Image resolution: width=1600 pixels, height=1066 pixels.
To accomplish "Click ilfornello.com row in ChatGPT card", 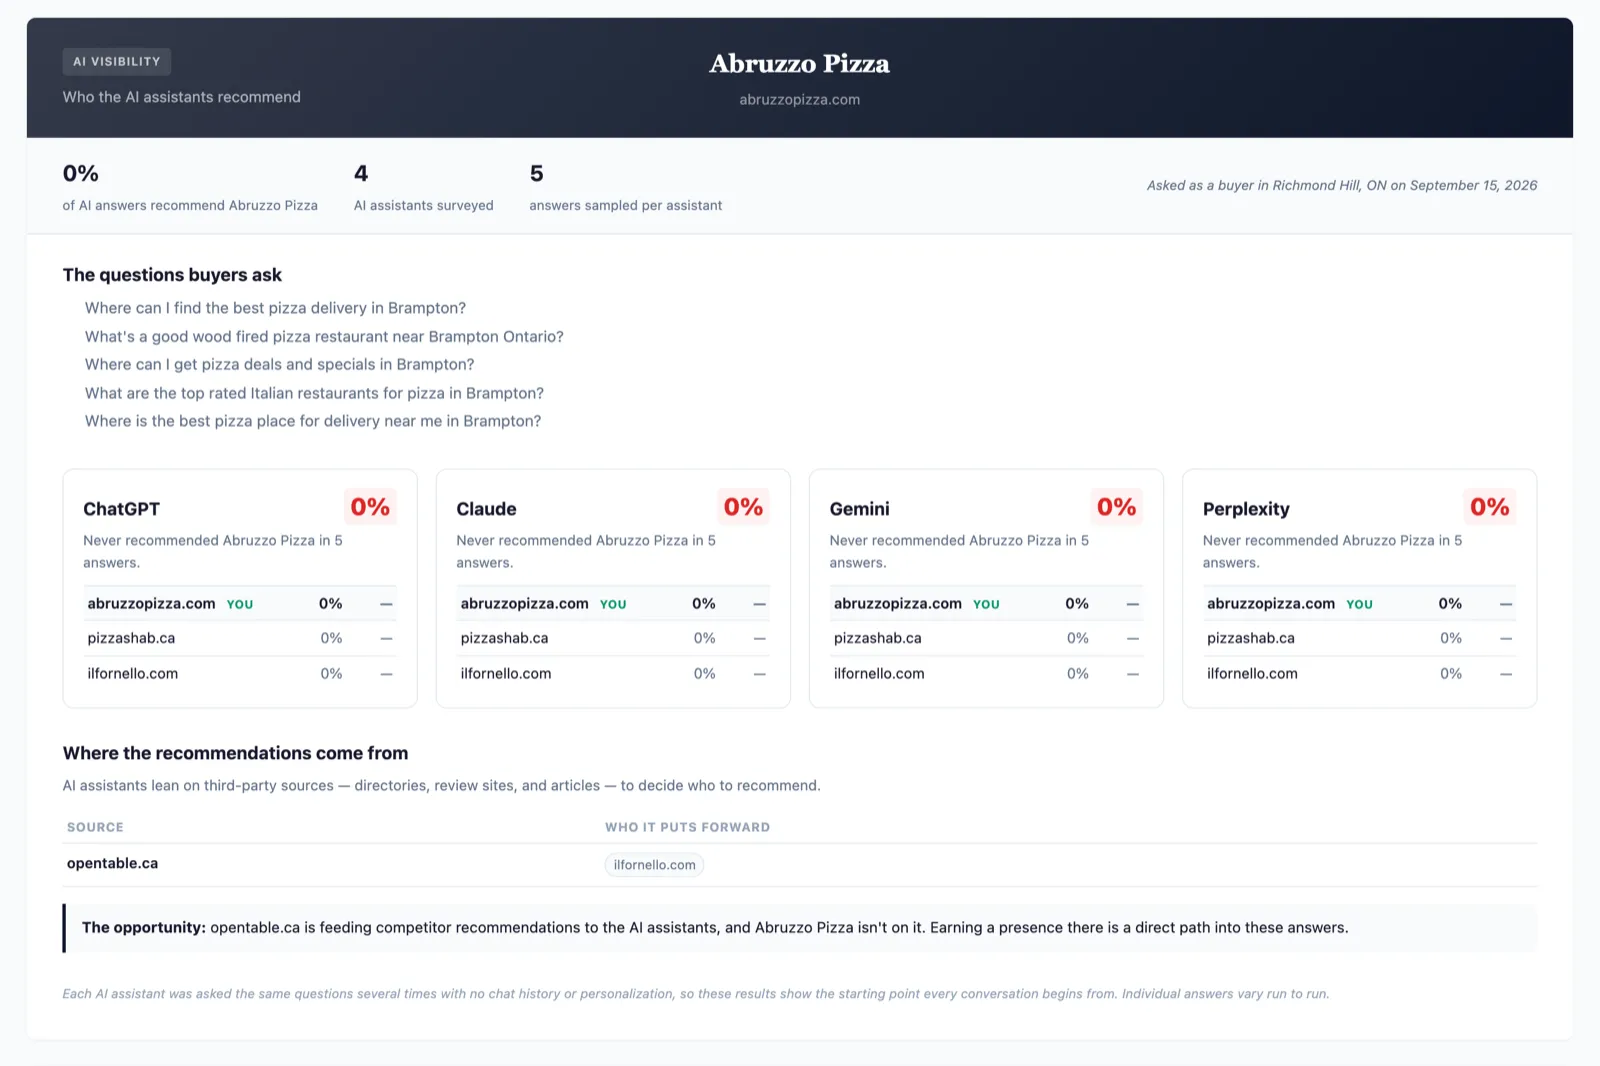I will (240, 674).
